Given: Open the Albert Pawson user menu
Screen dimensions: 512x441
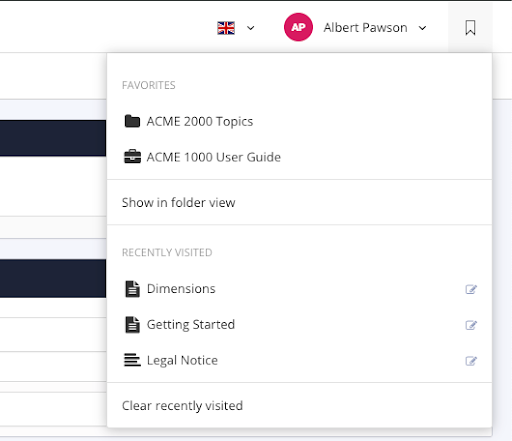Looking at the screenshot, I should (x=365, y=28).
